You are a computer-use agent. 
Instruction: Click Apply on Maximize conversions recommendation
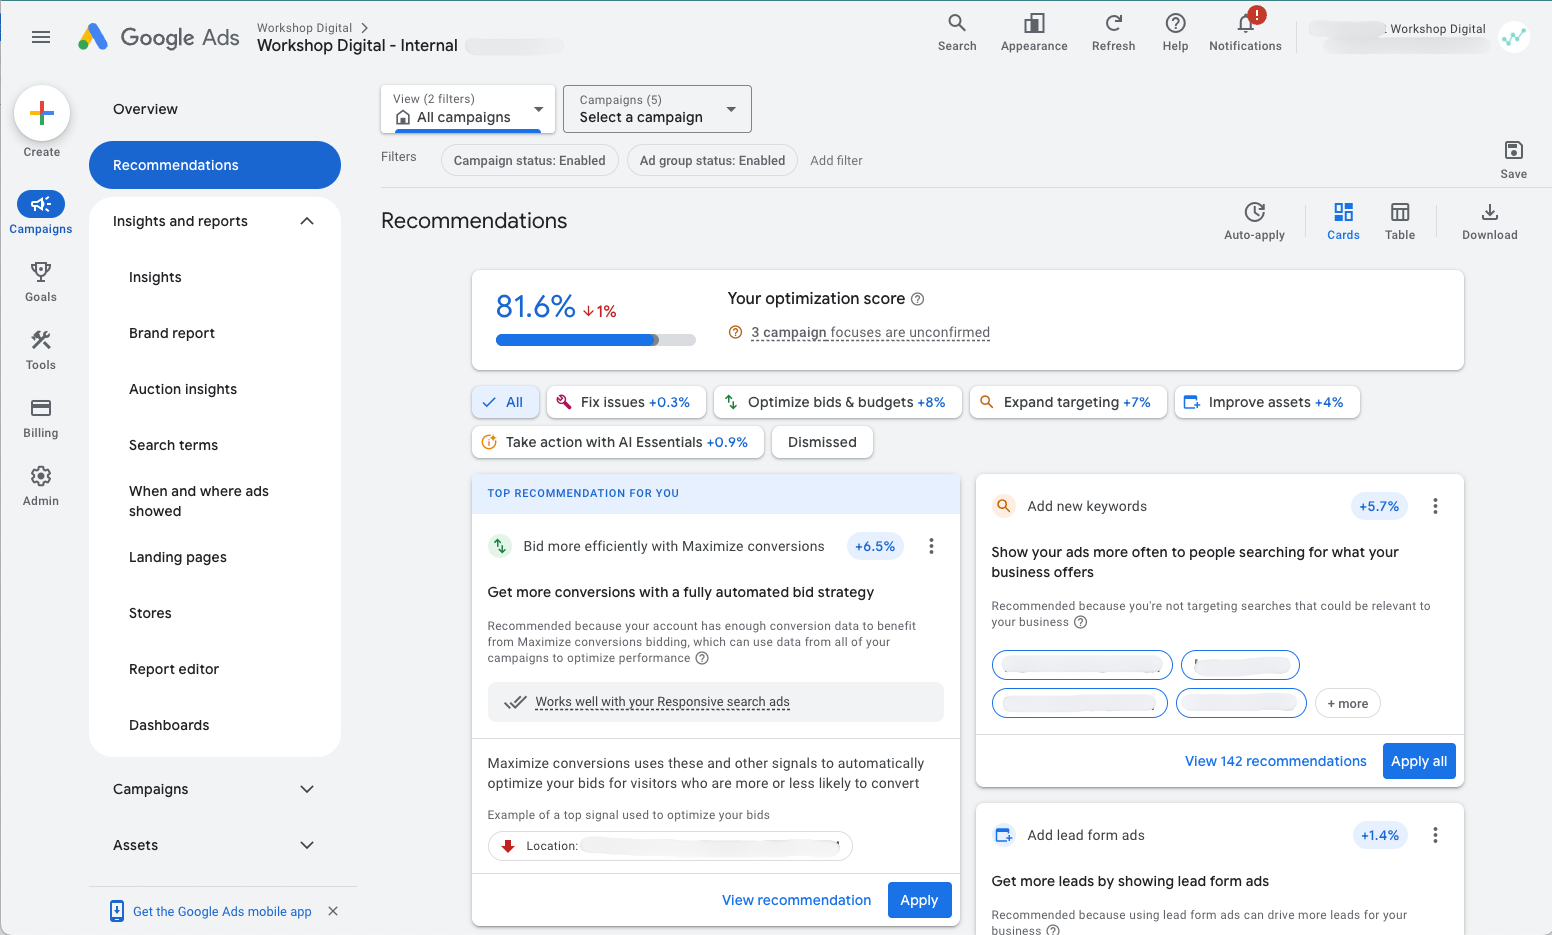coord(919,900)
